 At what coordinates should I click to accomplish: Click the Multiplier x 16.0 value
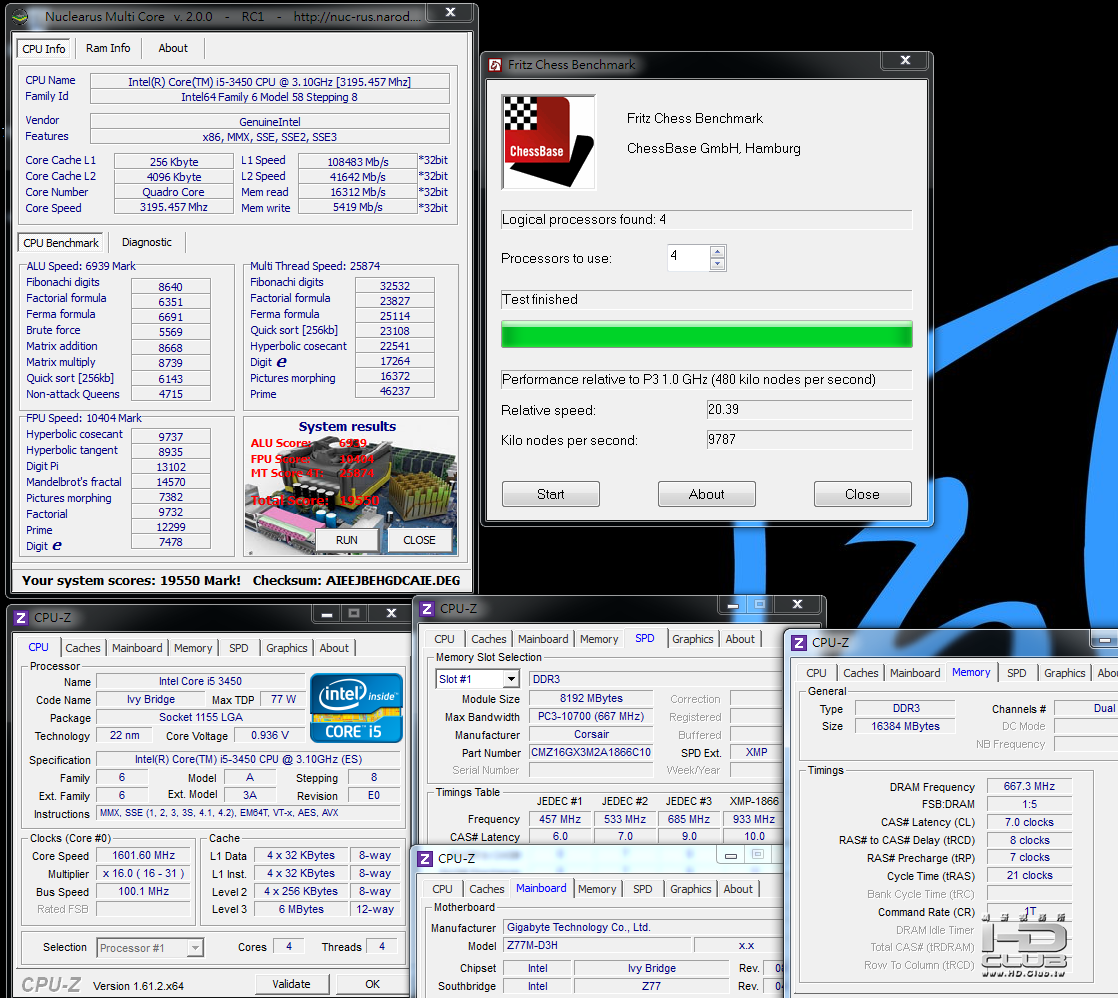(143, 873)
